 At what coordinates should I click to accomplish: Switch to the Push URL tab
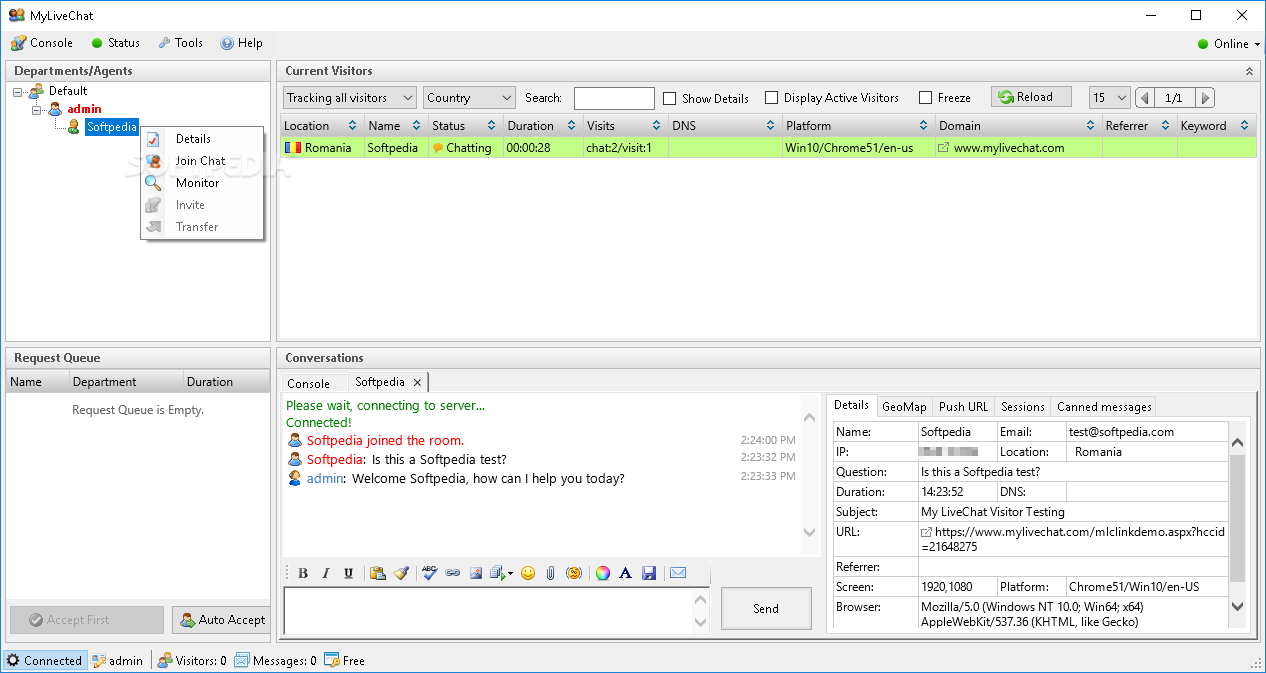(963, 407)
